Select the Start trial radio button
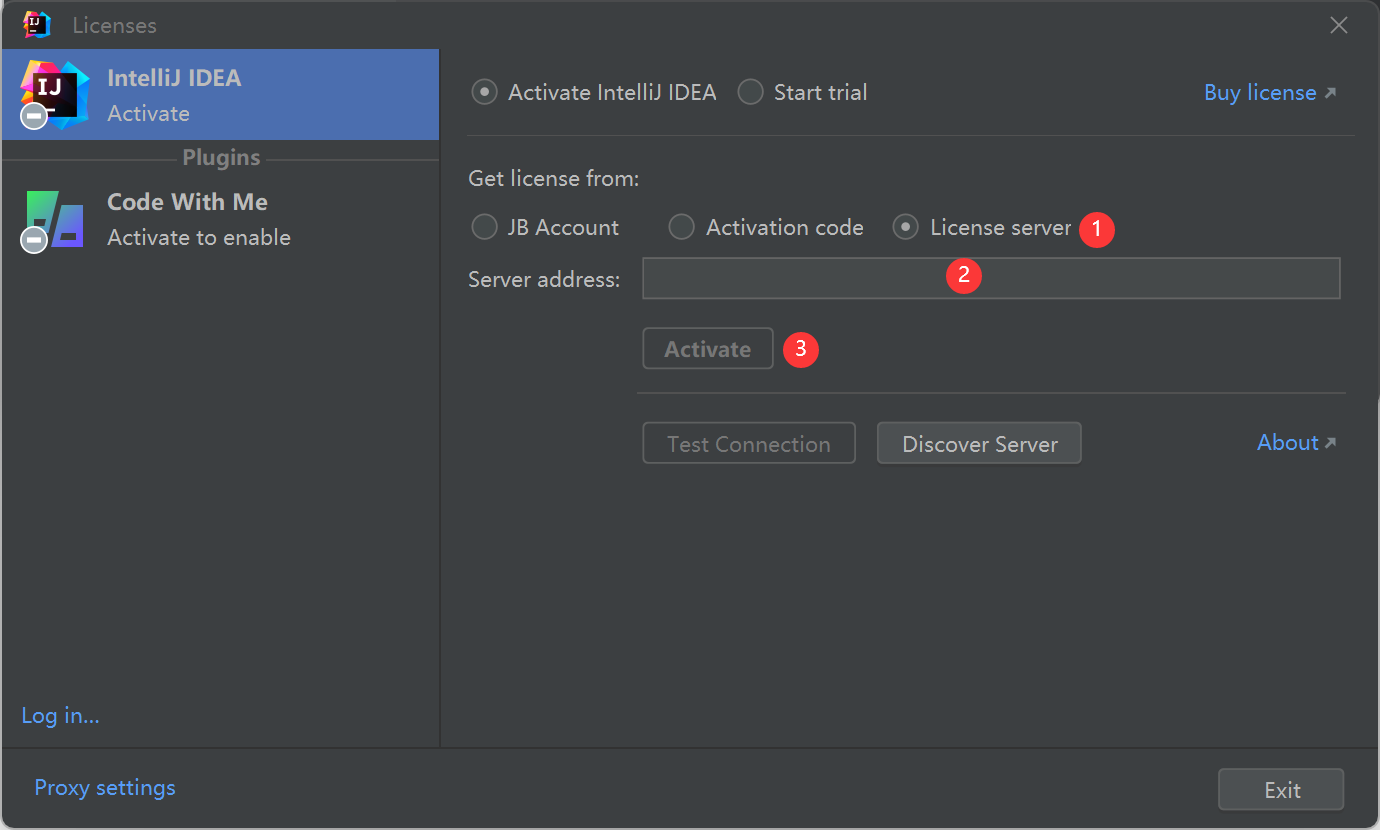The image size is (1380, 830). pos(750,92)
